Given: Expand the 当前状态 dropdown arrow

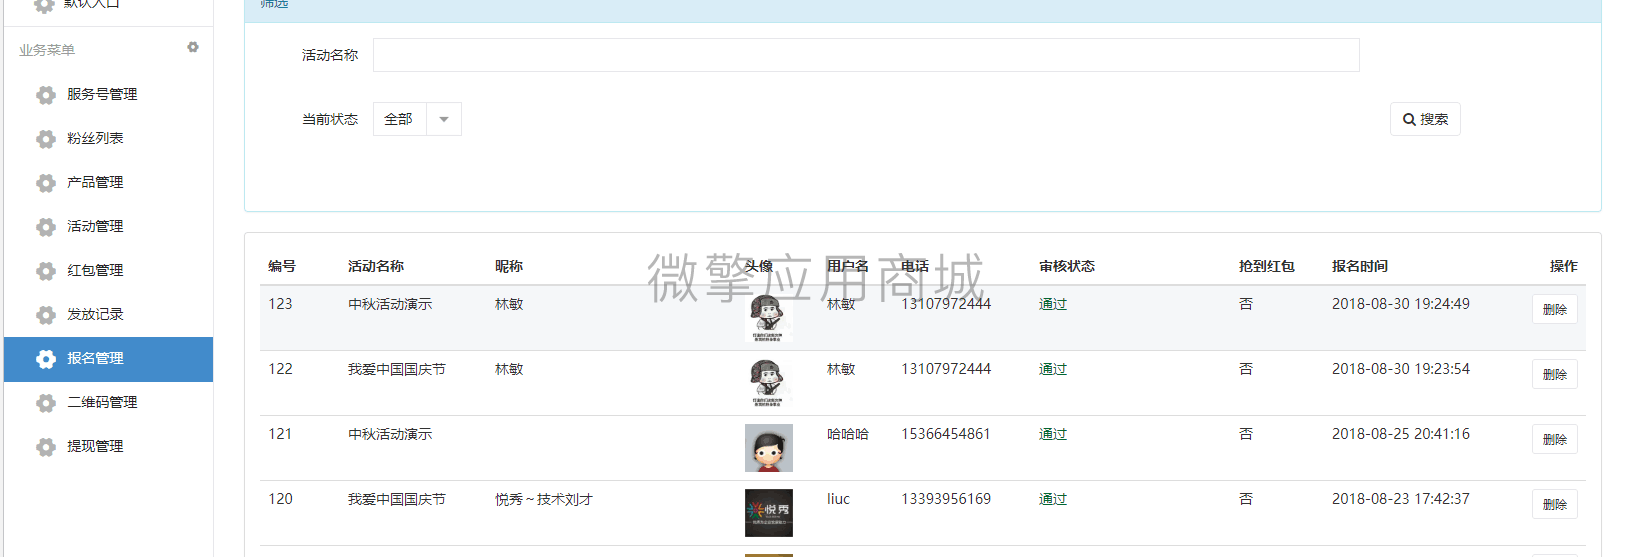Looking at the screenshot, I should click(x=444, y=119).
